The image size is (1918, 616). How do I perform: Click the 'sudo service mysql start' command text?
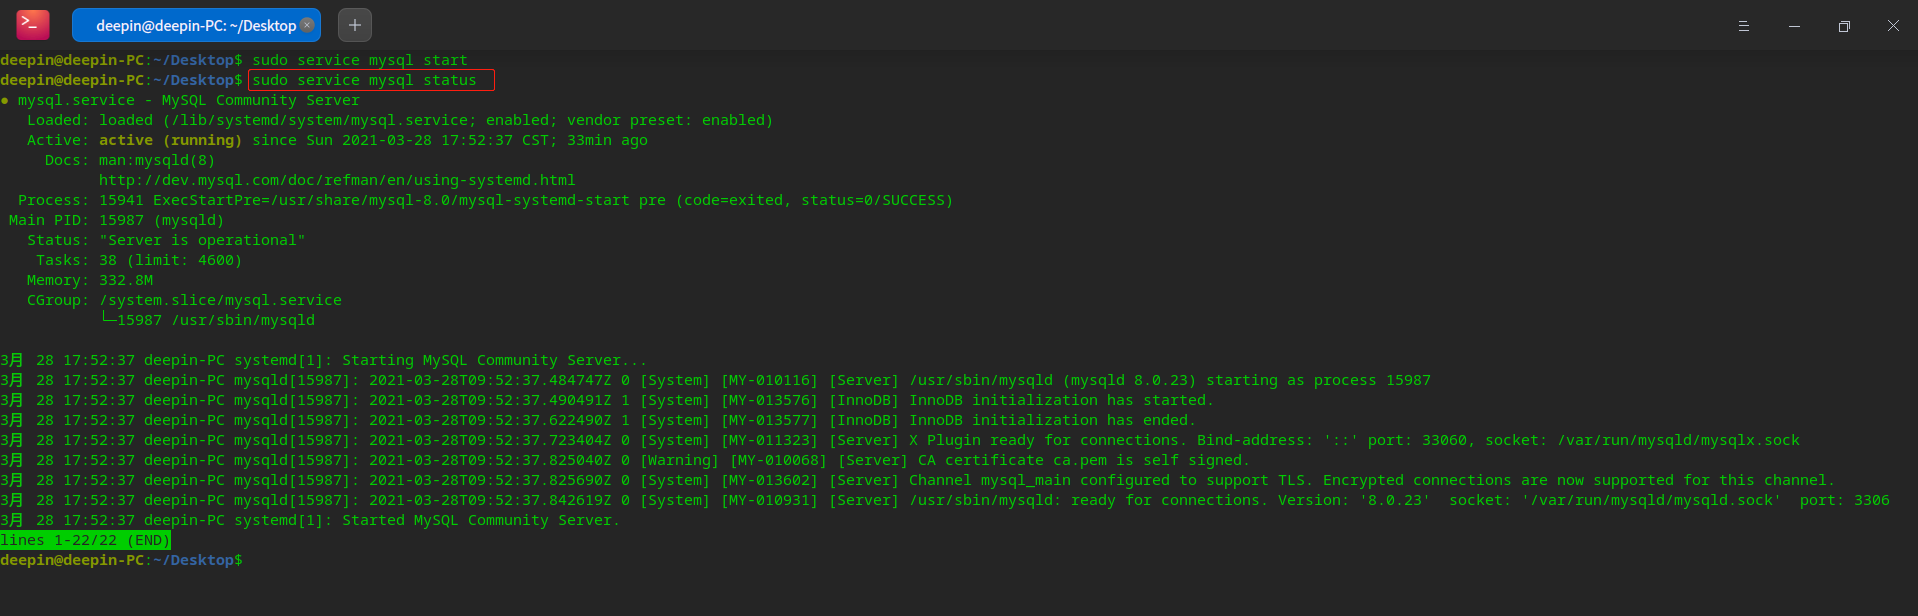point(360,60)
